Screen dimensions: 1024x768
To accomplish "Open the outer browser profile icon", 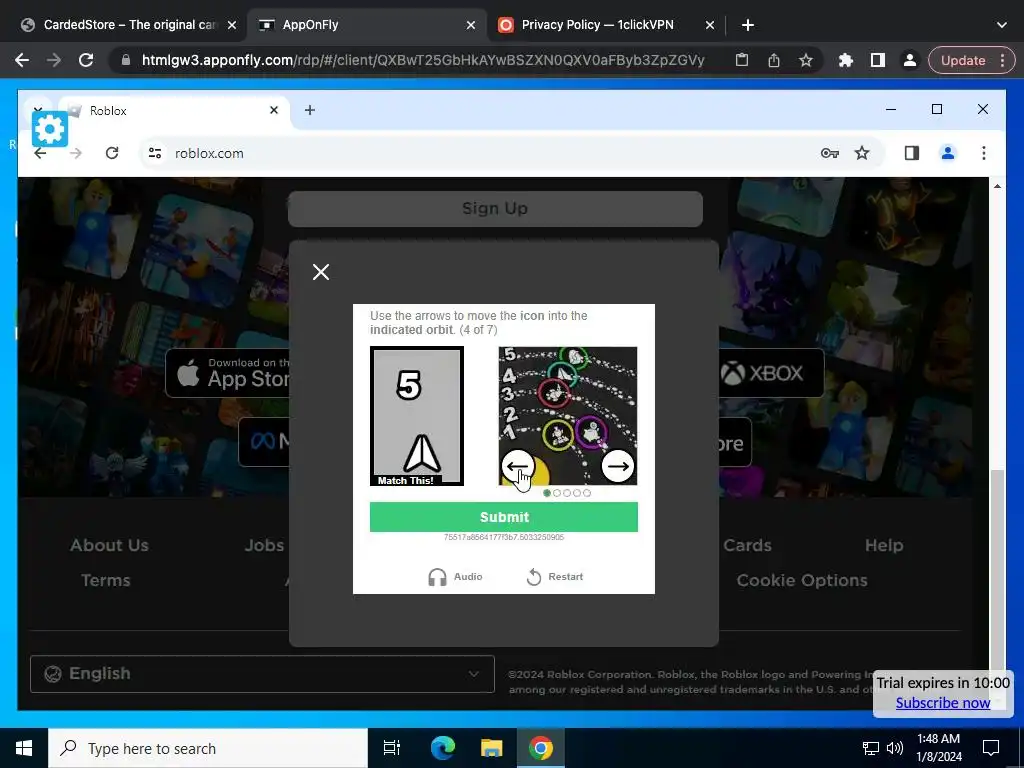I will (x=909, y=60).
